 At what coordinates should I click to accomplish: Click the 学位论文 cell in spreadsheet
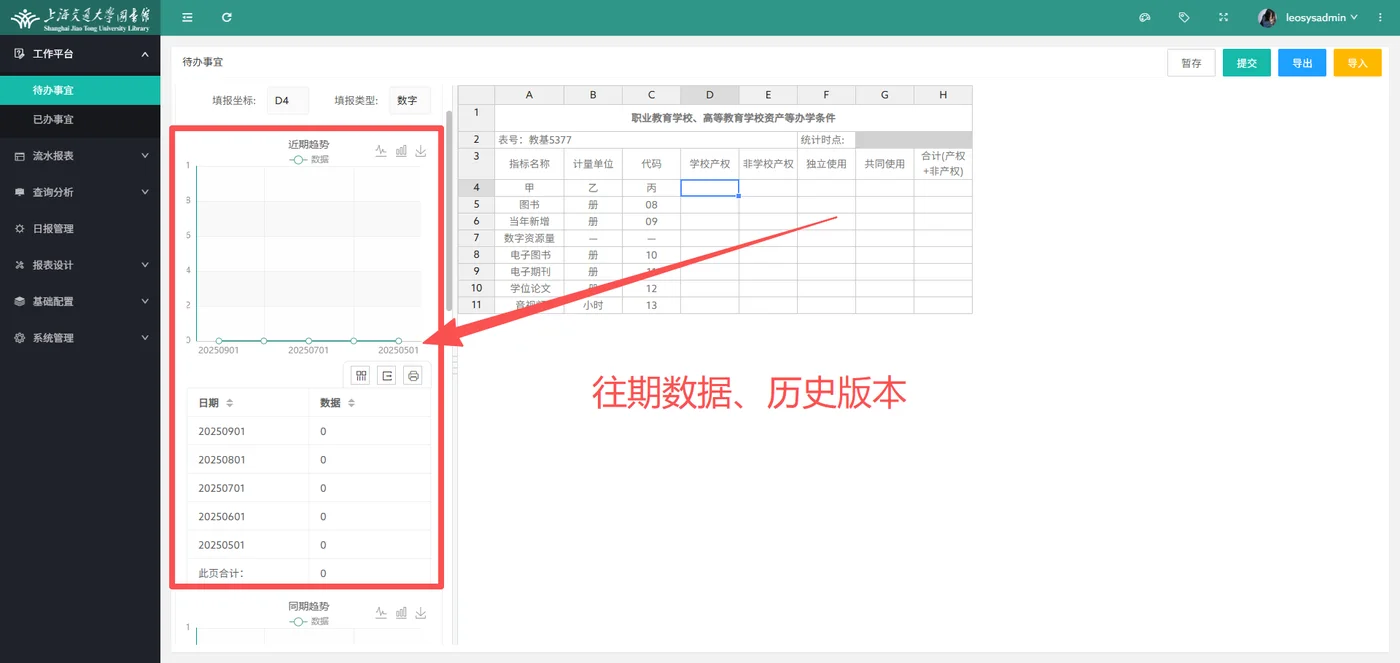[x=529, y=288]
